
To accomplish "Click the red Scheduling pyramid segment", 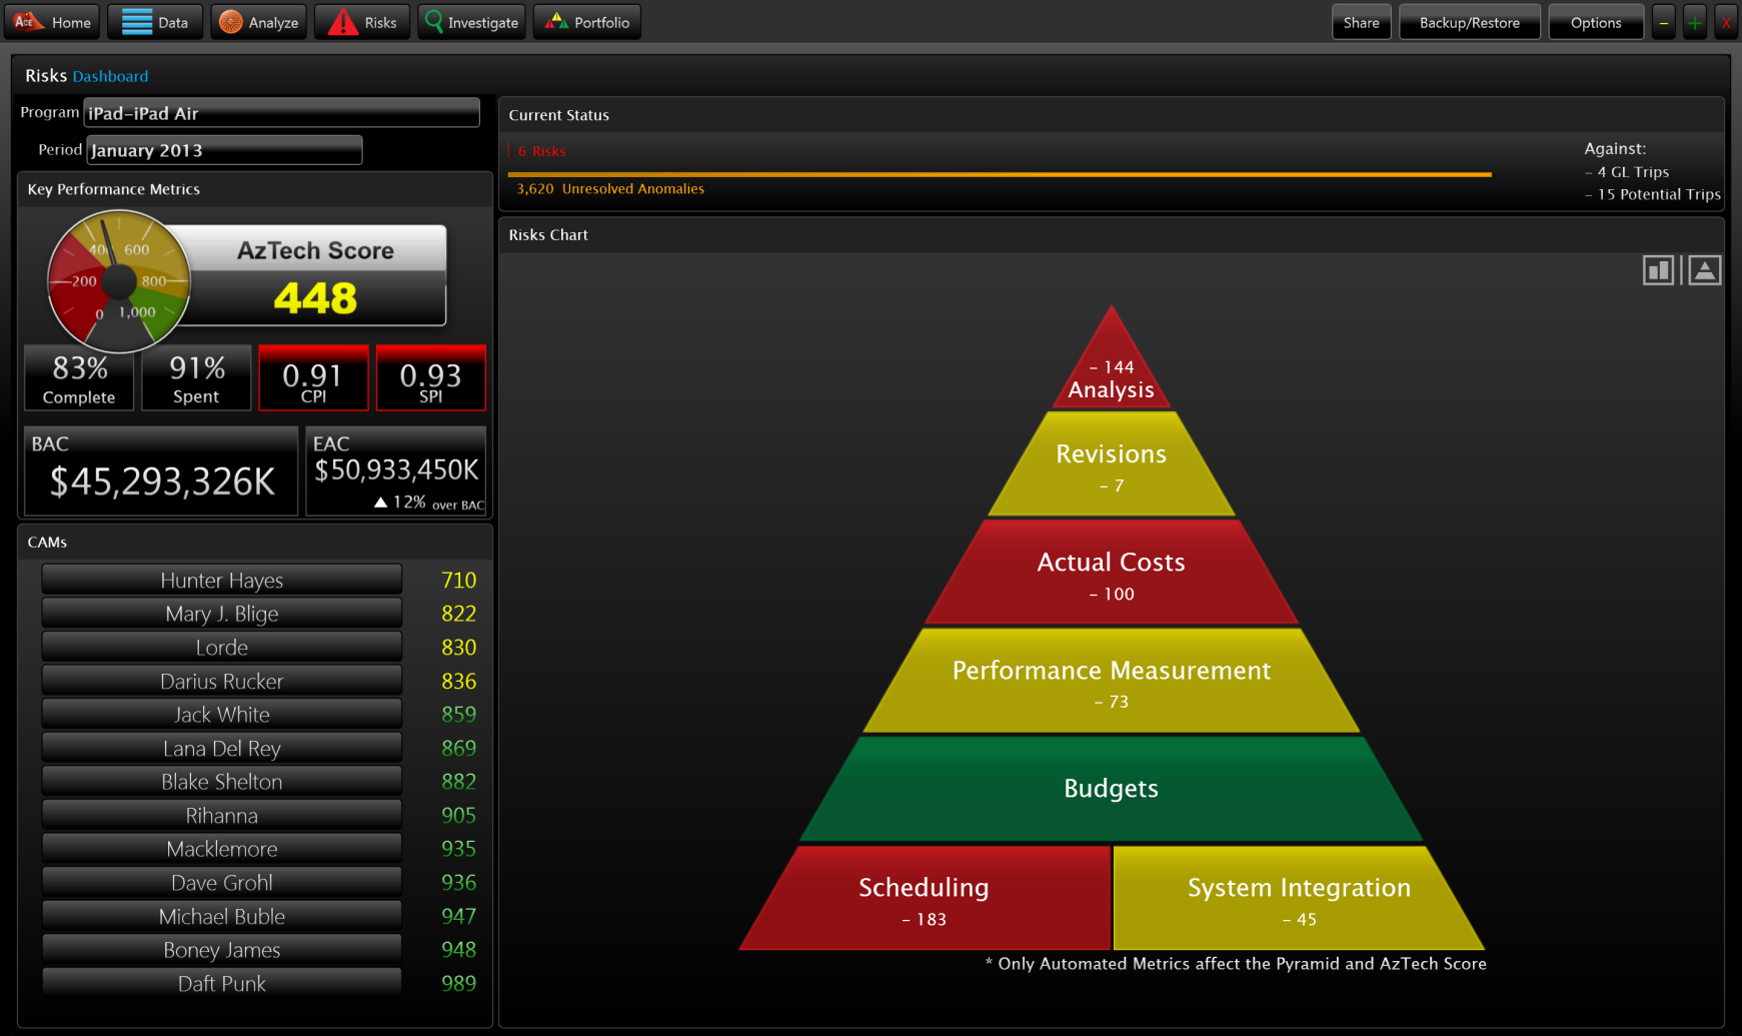I will pos(923,900).
